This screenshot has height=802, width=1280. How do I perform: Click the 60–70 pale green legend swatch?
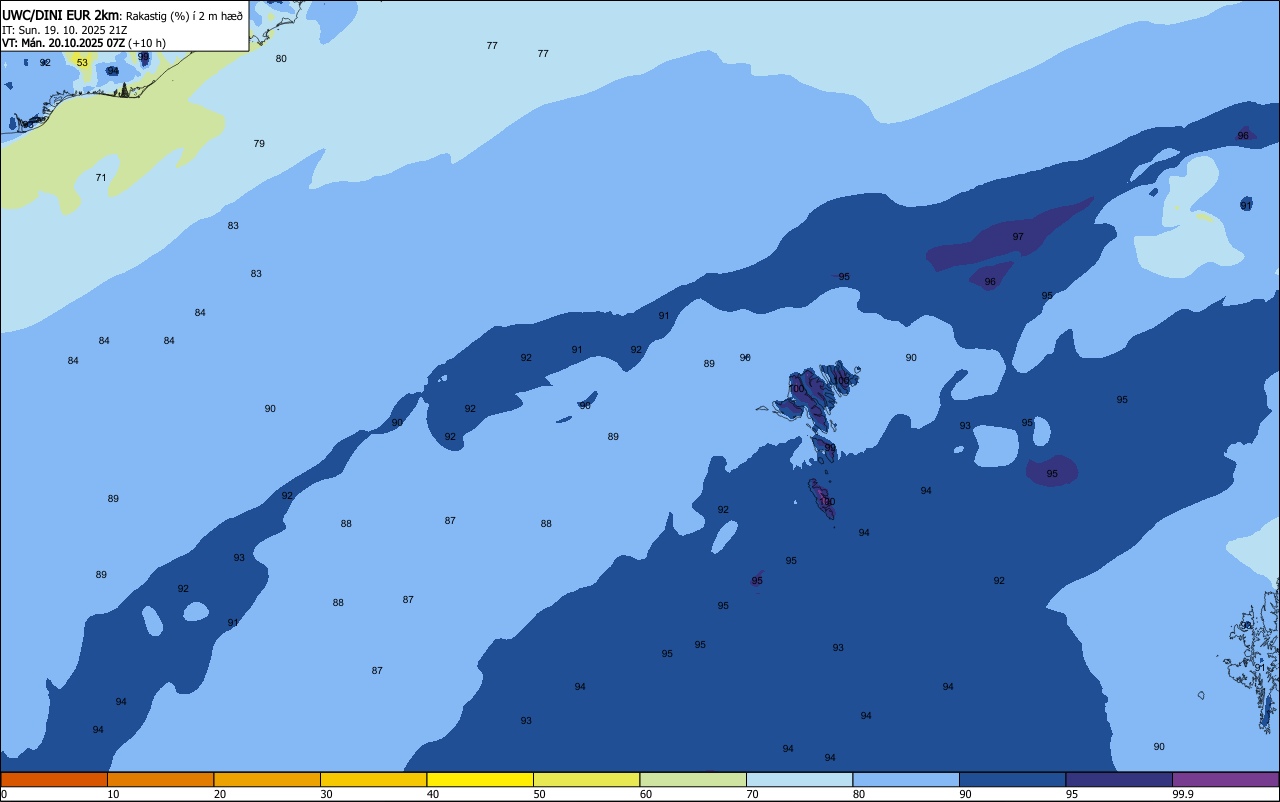click(693, 779)
